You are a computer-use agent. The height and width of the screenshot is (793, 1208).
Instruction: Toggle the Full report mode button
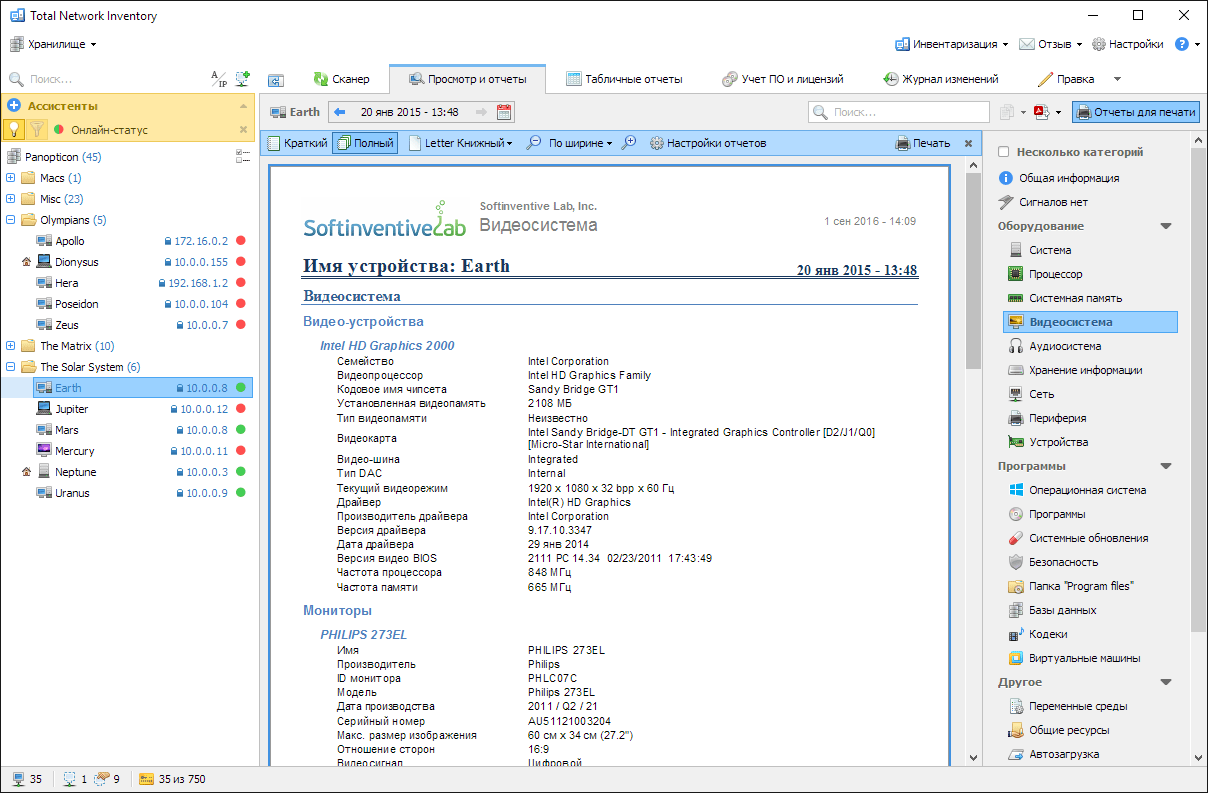365,143
